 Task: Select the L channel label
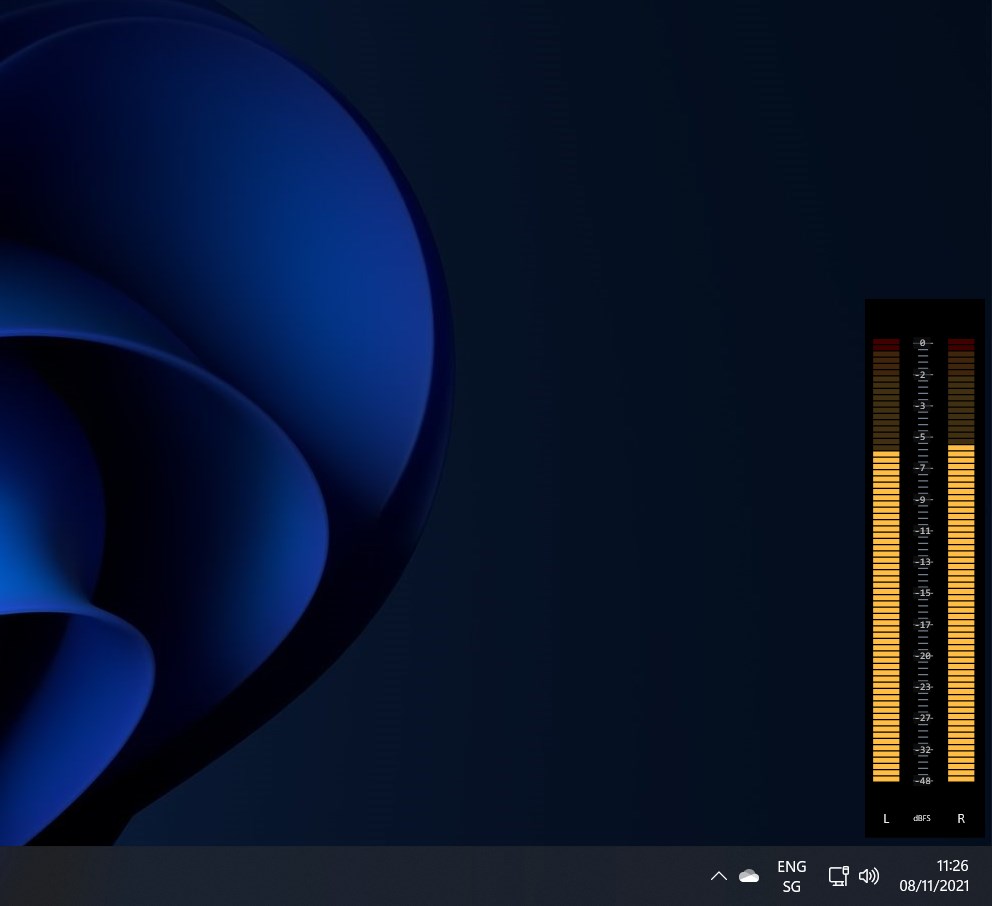pos(886,818)
